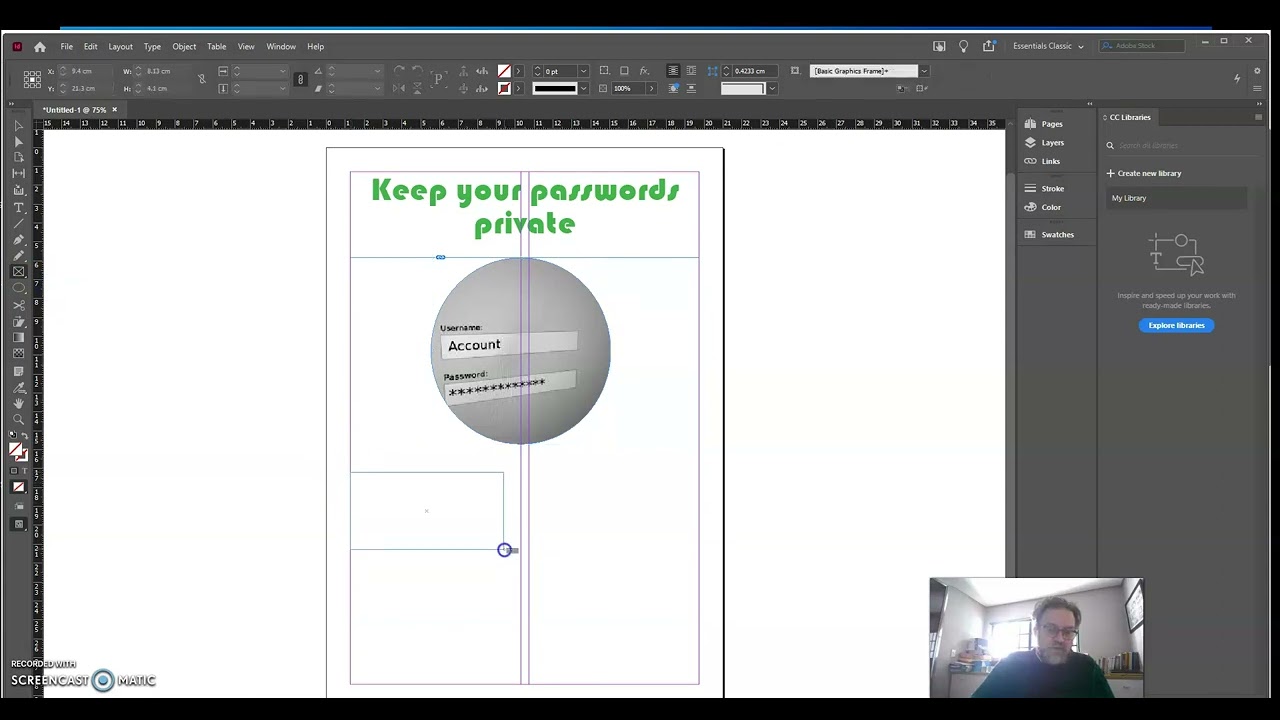
Task: Open the Pages panel
Action: click(1043, 124)
